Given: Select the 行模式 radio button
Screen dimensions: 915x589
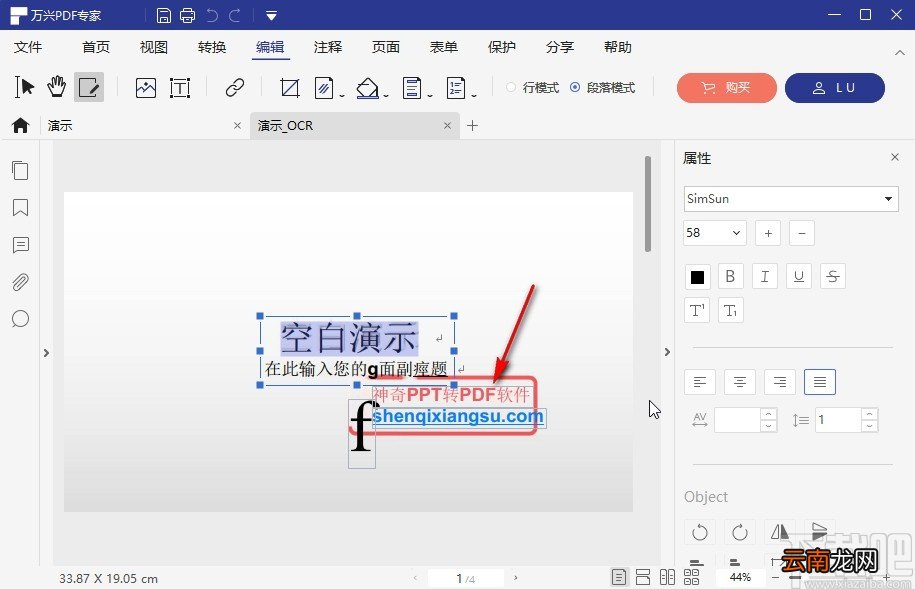Looking at the screenshot, I should (x=511, y=88).
